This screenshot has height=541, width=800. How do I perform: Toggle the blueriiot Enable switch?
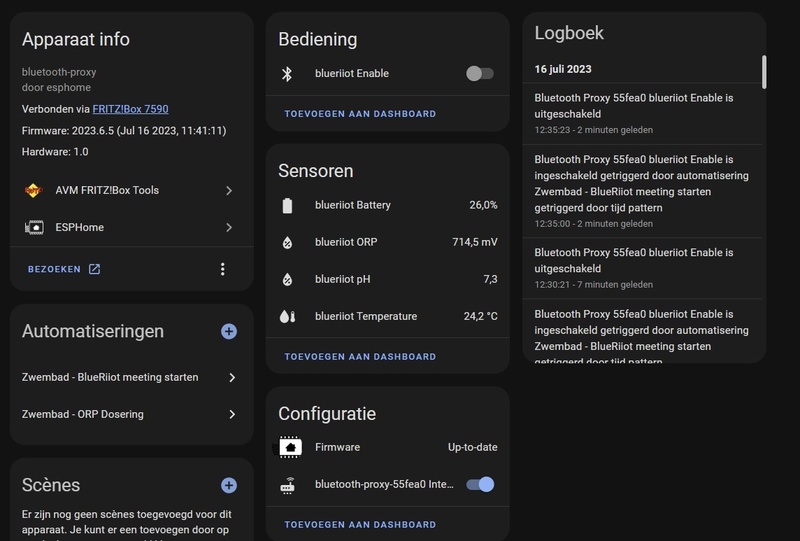pos(480,73)
